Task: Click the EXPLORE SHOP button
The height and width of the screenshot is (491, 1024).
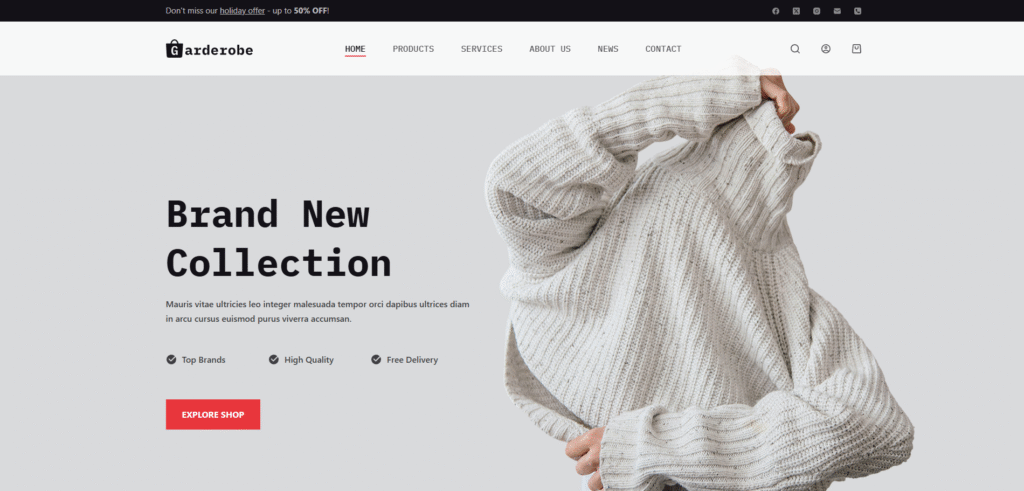Action: 213,415
